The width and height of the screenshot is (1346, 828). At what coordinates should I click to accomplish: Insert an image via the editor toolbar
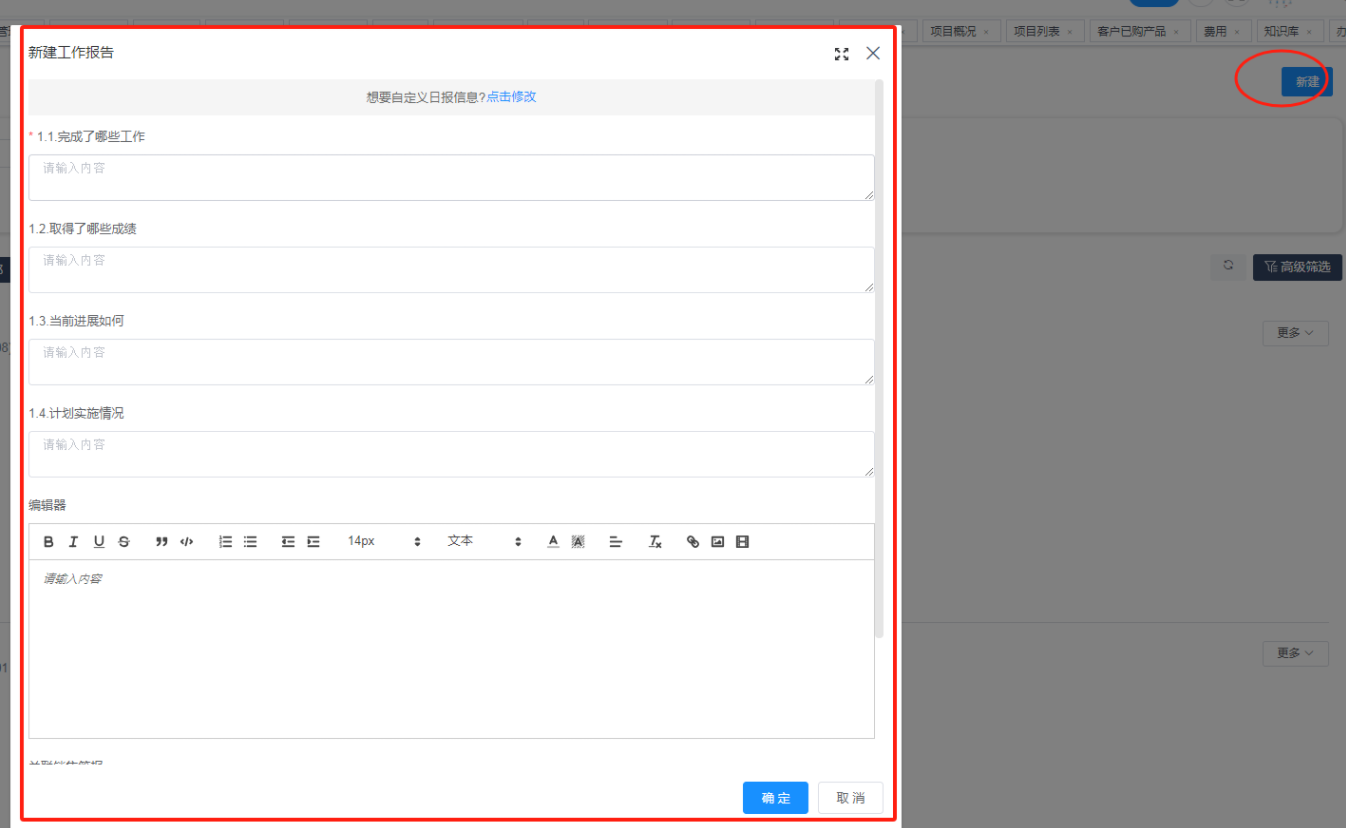(717, 542)
